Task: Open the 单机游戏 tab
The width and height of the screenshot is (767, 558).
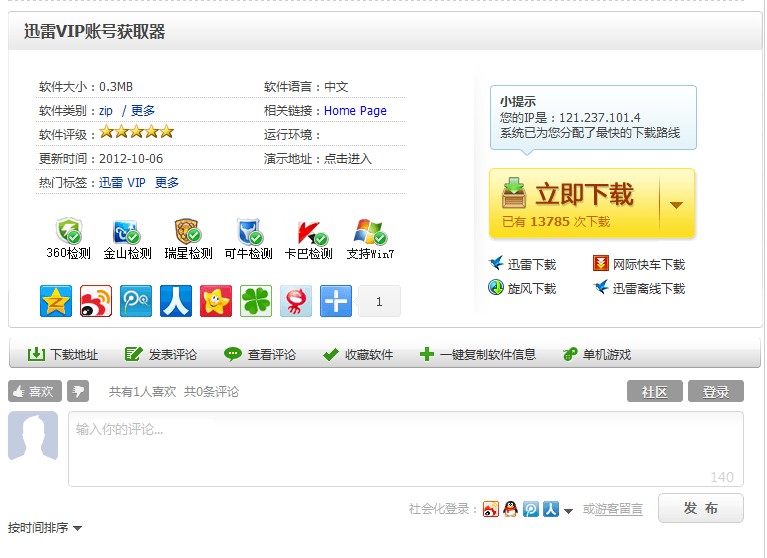Action: (x=597, y=355)
